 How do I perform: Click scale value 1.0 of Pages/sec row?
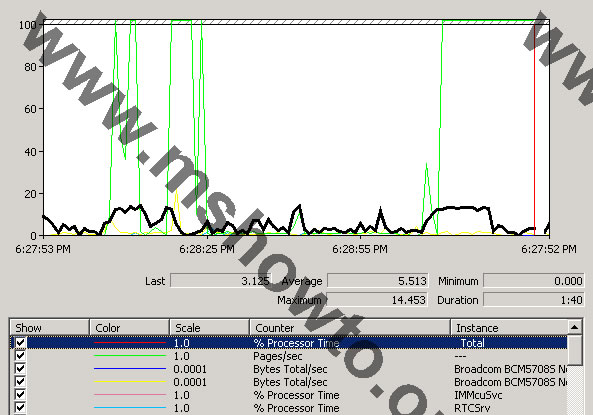(182, 356)
